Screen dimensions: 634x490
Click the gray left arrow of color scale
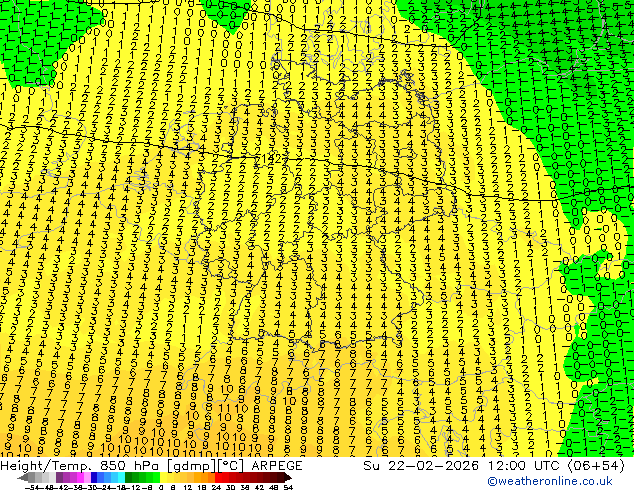23,478
